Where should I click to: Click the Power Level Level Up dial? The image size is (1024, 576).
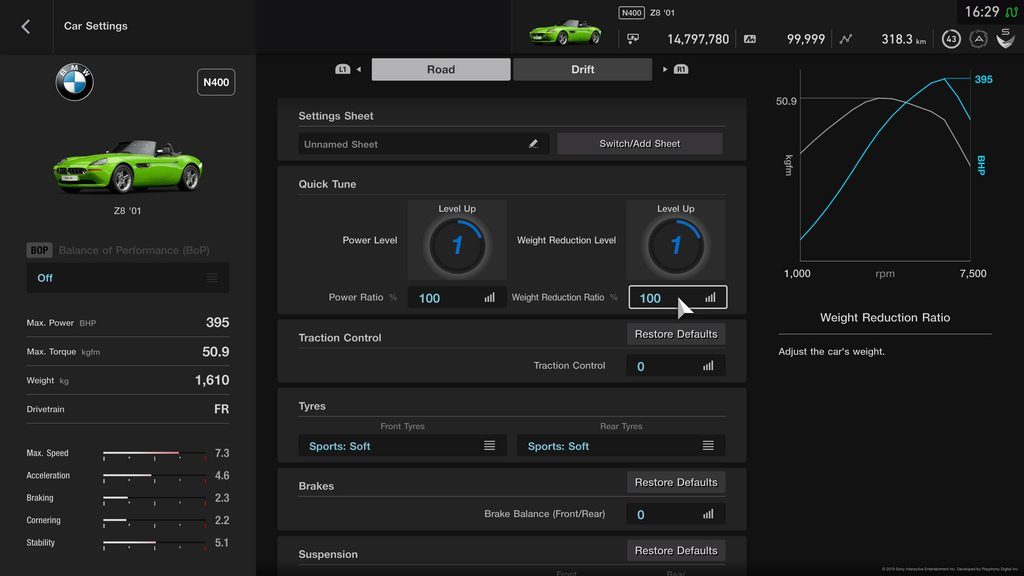point(457,246)
